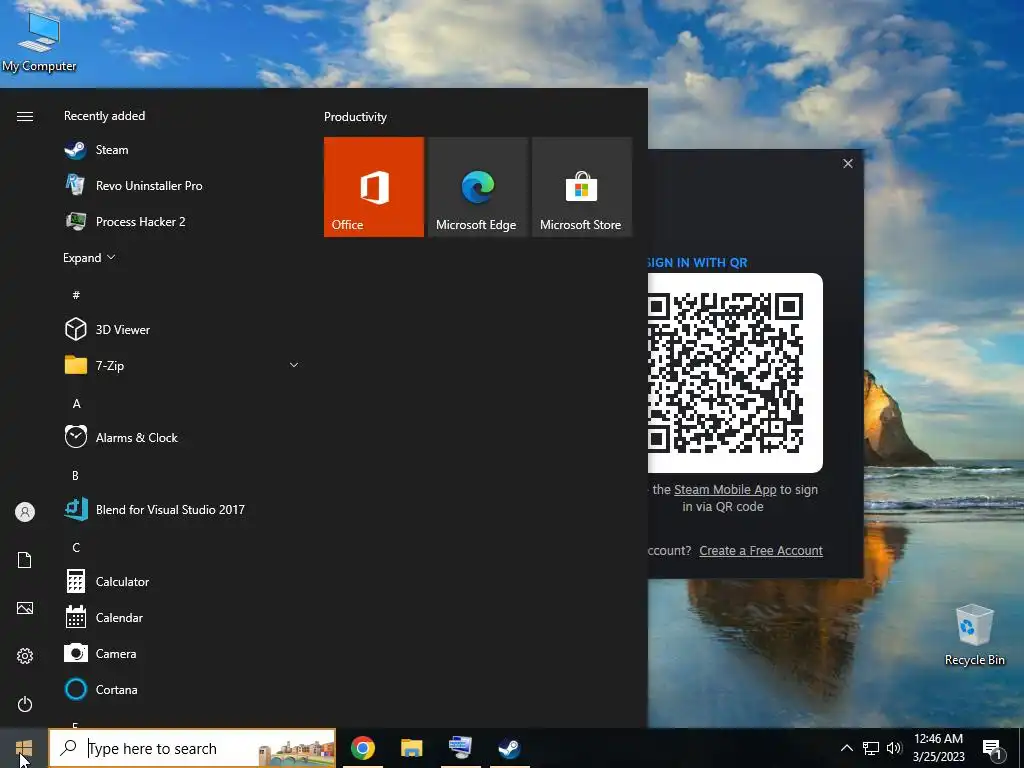Click the C letter group header
This screenshot has width=1024, height=768.
76,547
